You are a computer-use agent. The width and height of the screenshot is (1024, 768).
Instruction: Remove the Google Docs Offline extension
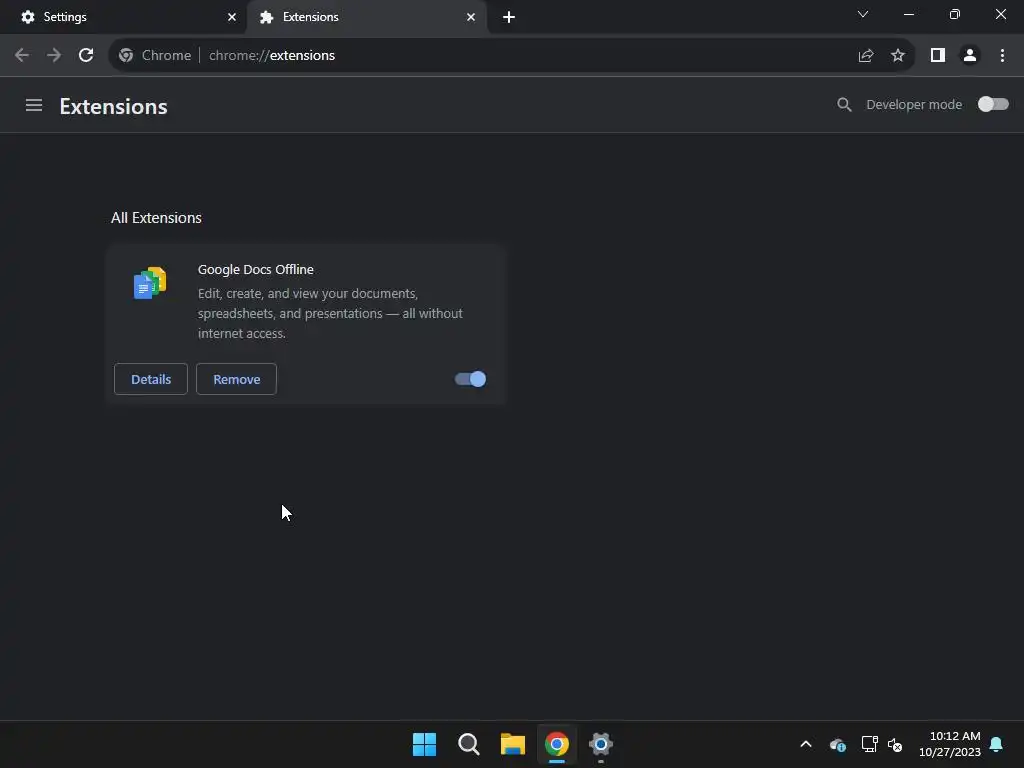[236, 379]
